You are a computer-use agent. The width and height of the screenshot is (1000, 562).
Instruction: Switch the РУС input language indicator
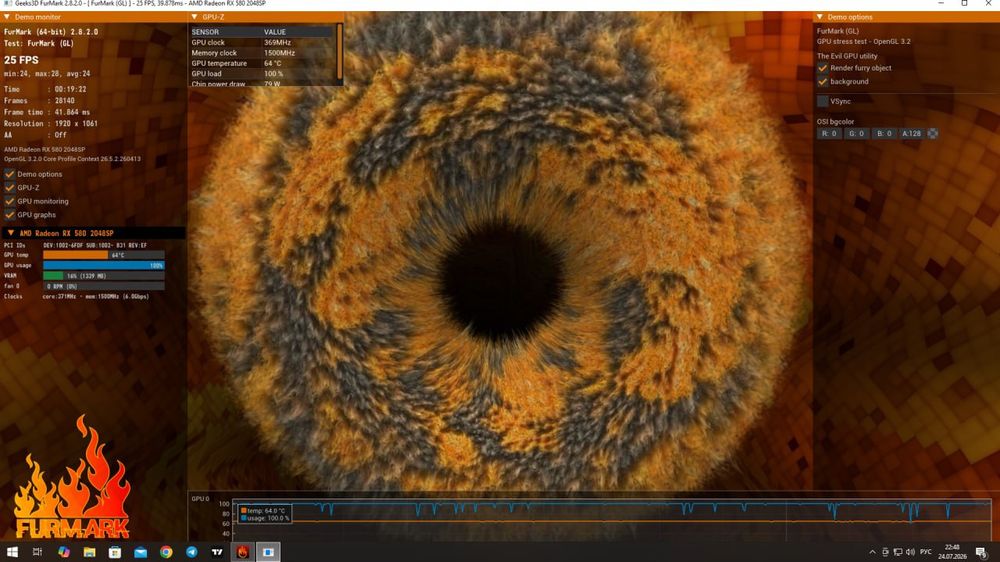926,552
